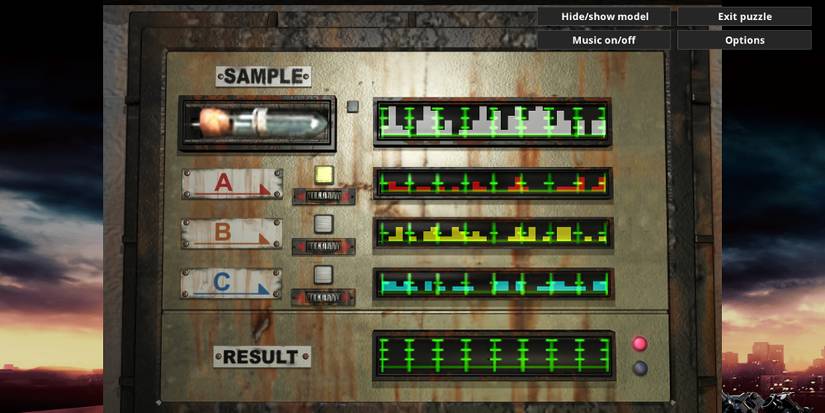
Task: Adjust the slider under row A's button
Action: tap(323, 197)
